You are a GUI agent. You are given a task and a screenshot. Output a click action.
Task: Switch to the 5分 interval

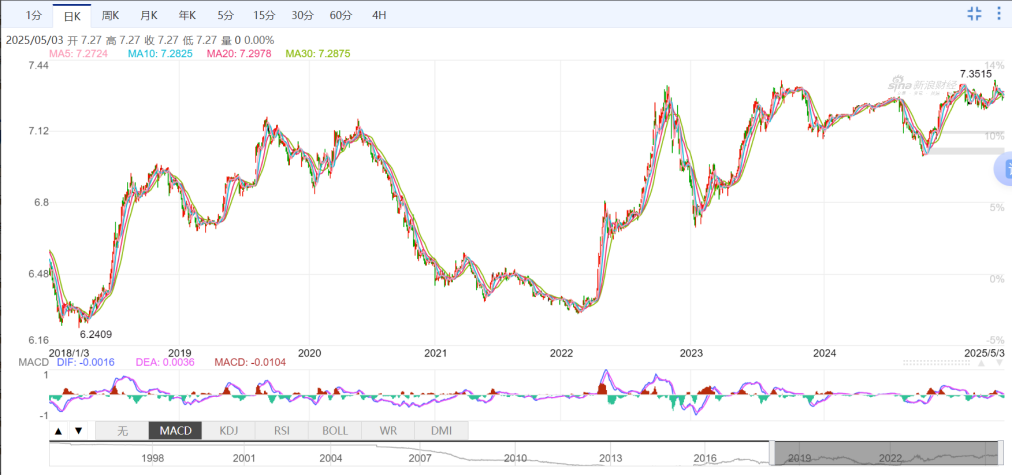(x=225, y=15)
